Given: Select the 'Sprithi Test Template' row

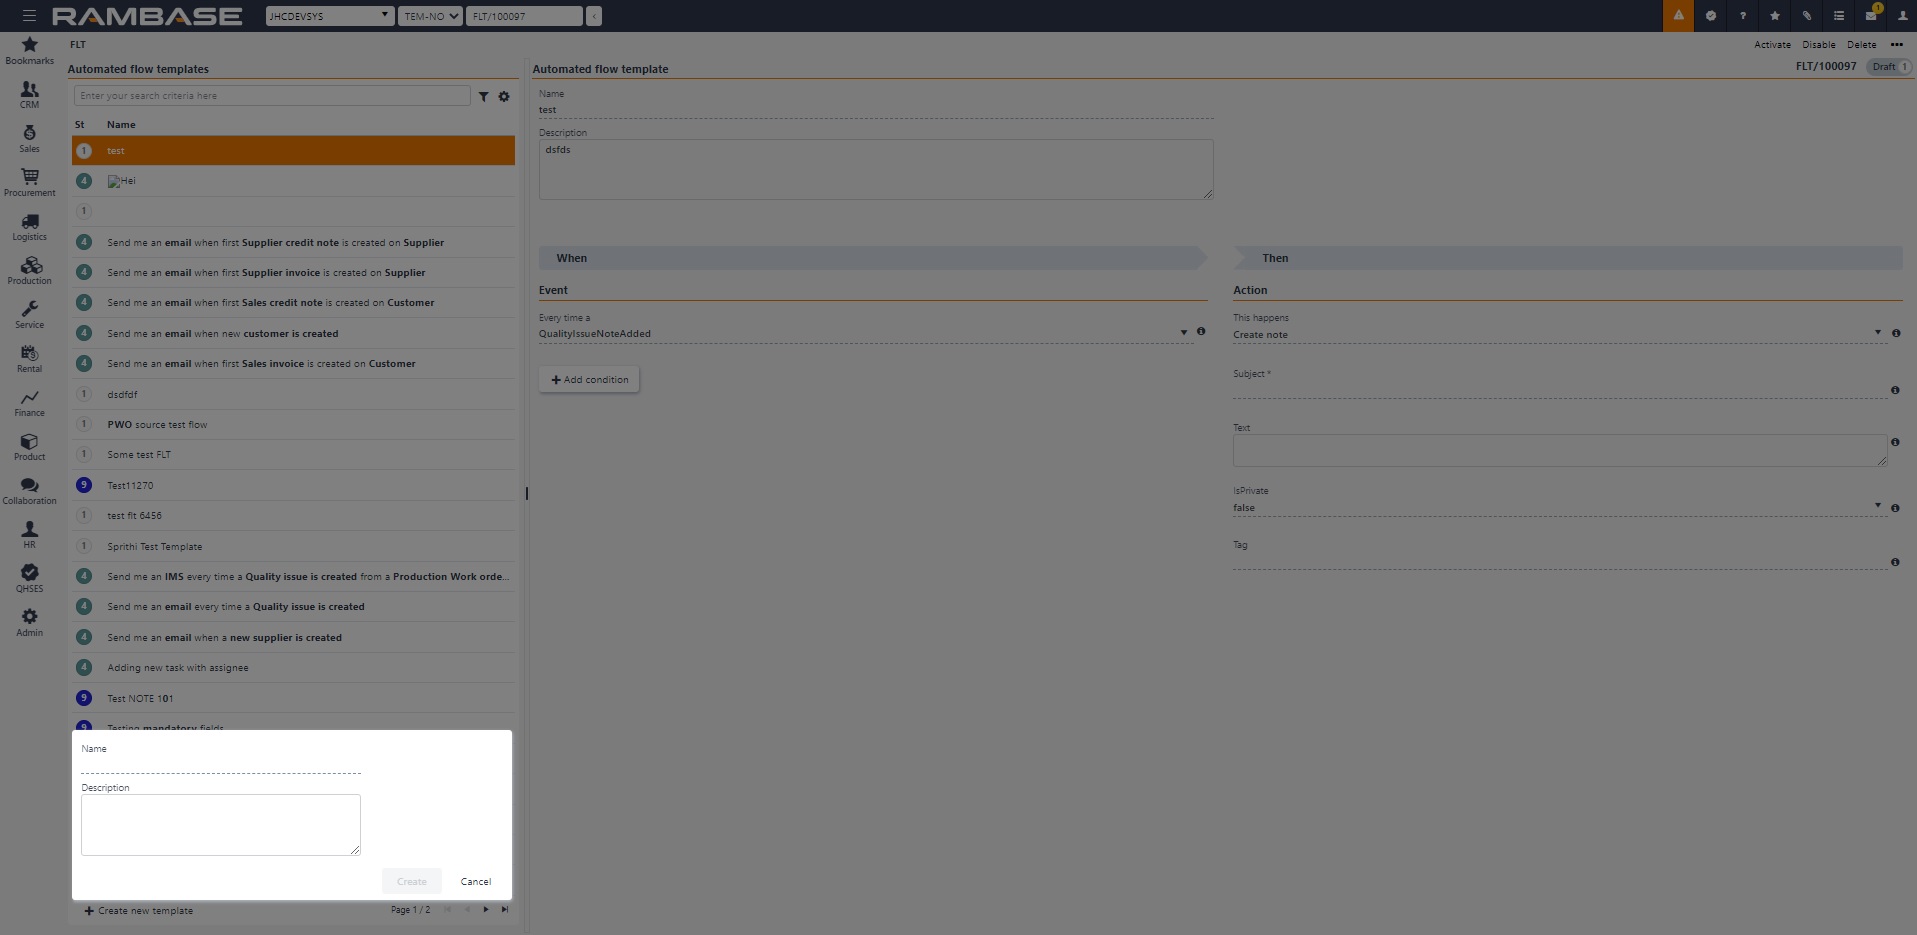Looking at the screenshot, I should (155, 547).
